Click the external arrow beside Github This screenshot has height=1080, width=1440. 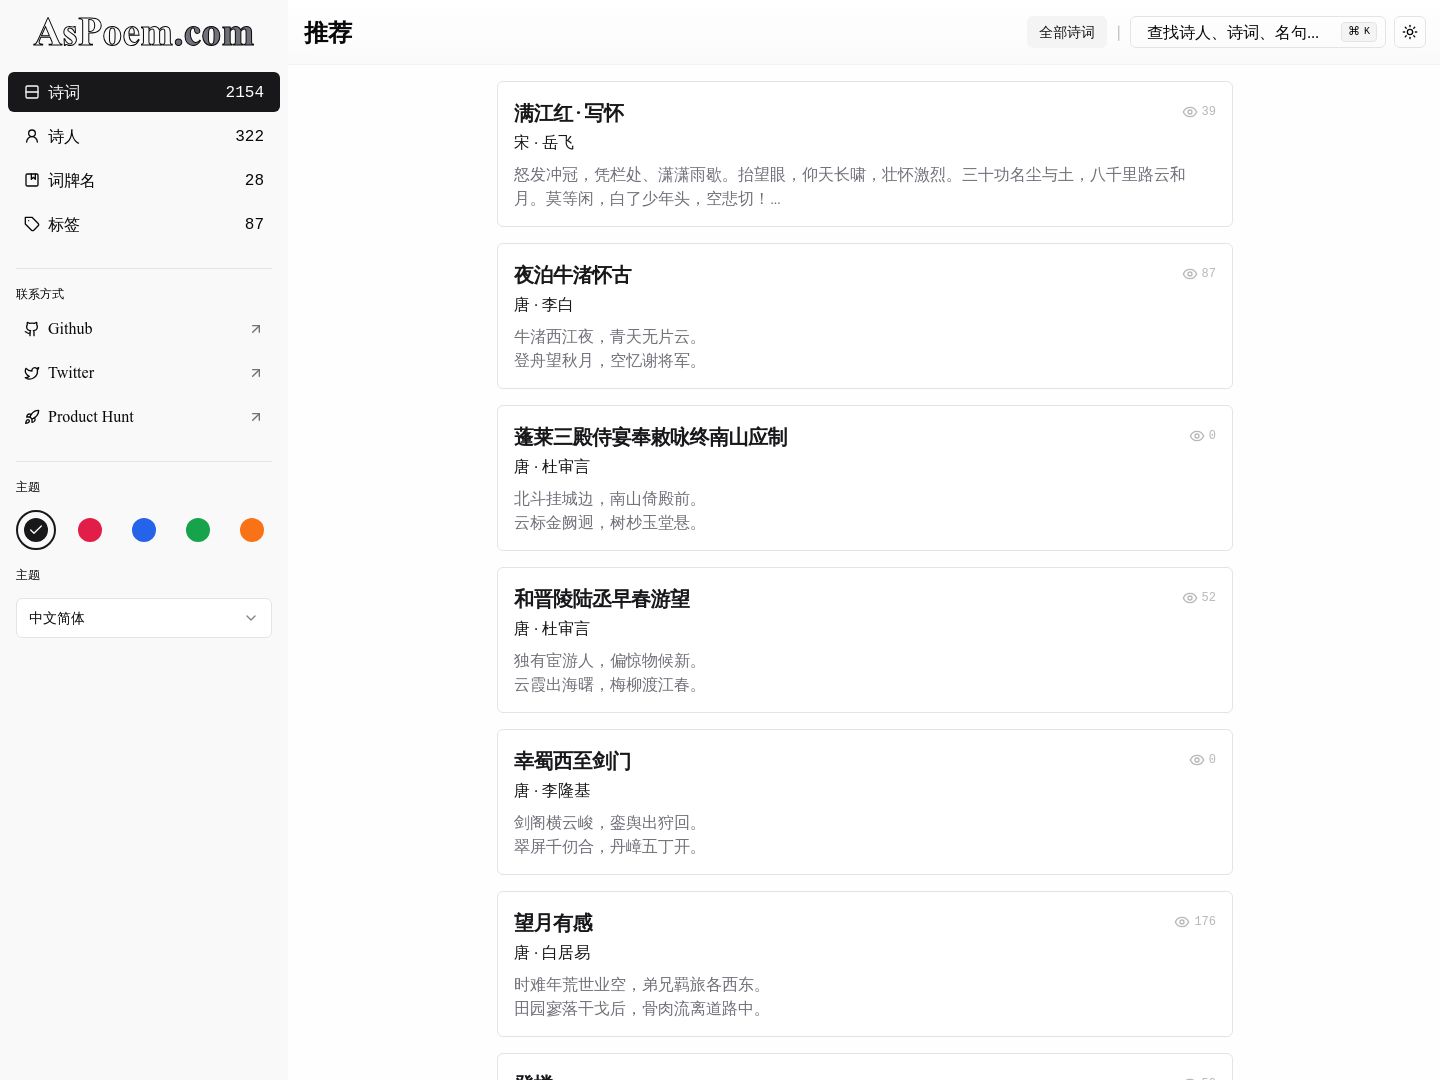(x=256, y=329)
